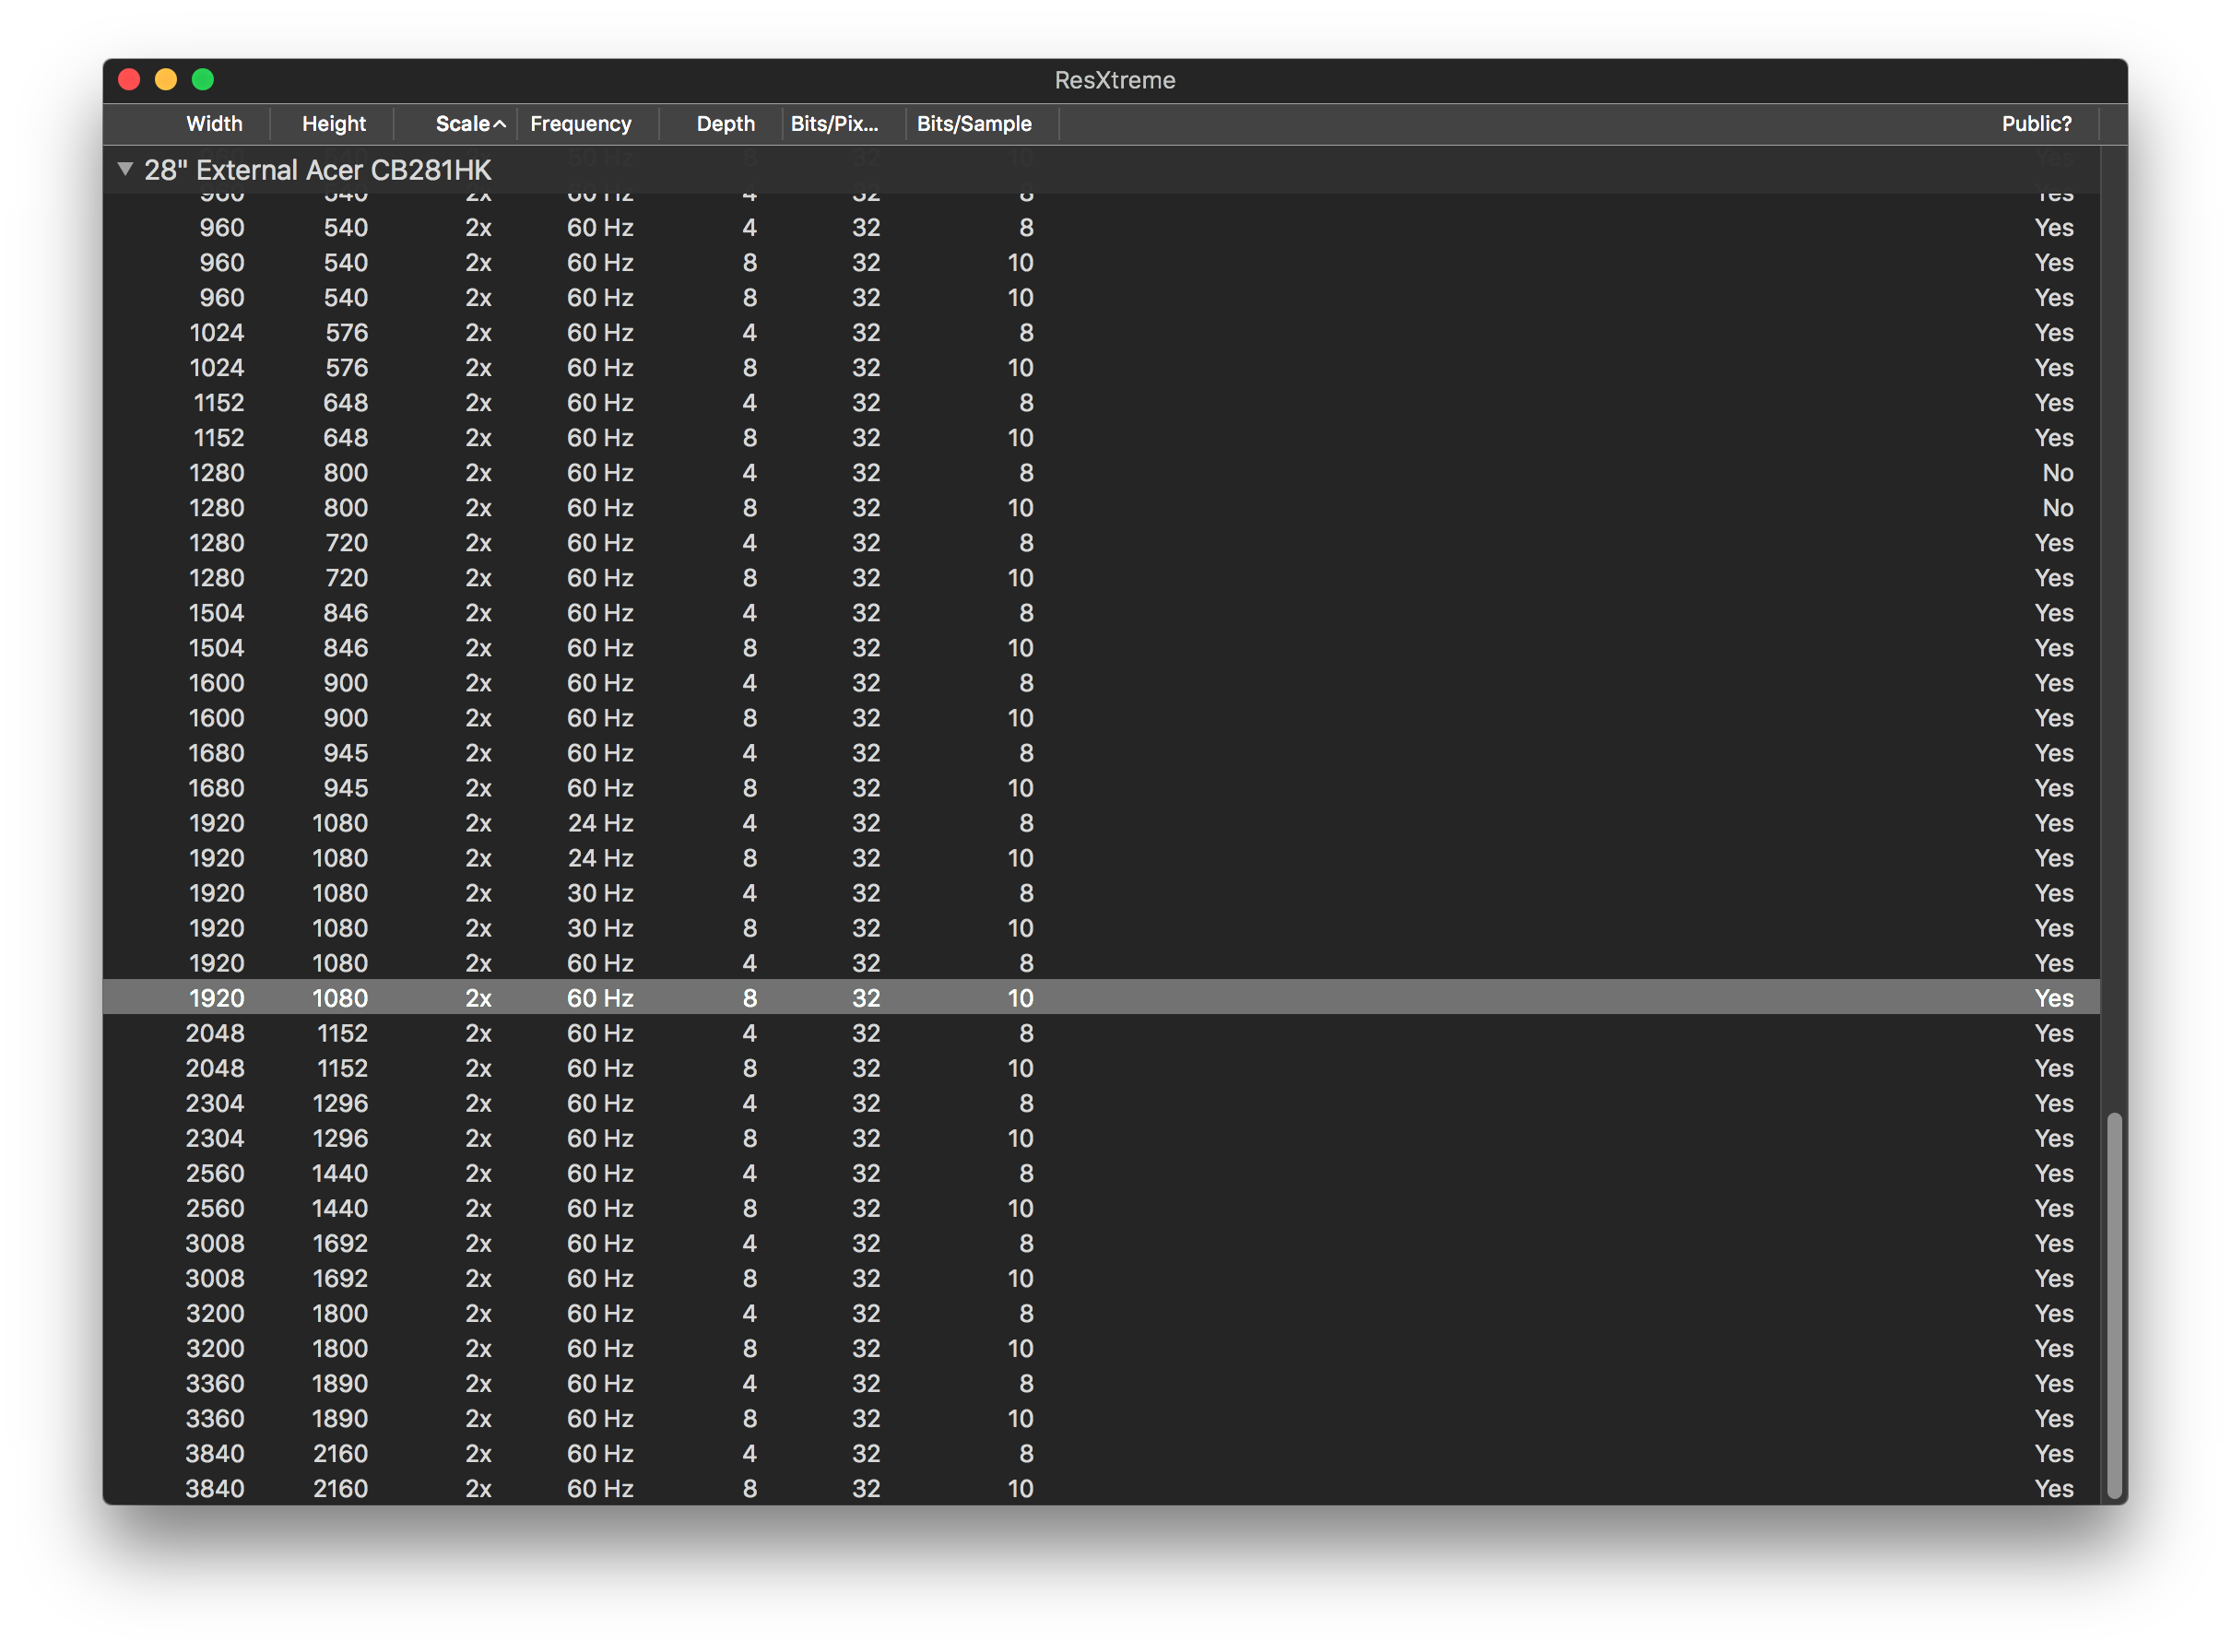Viewport: 2231px width, 1652px height.
Task: Click the yellow minimize window button
Action: pos(166,80)
